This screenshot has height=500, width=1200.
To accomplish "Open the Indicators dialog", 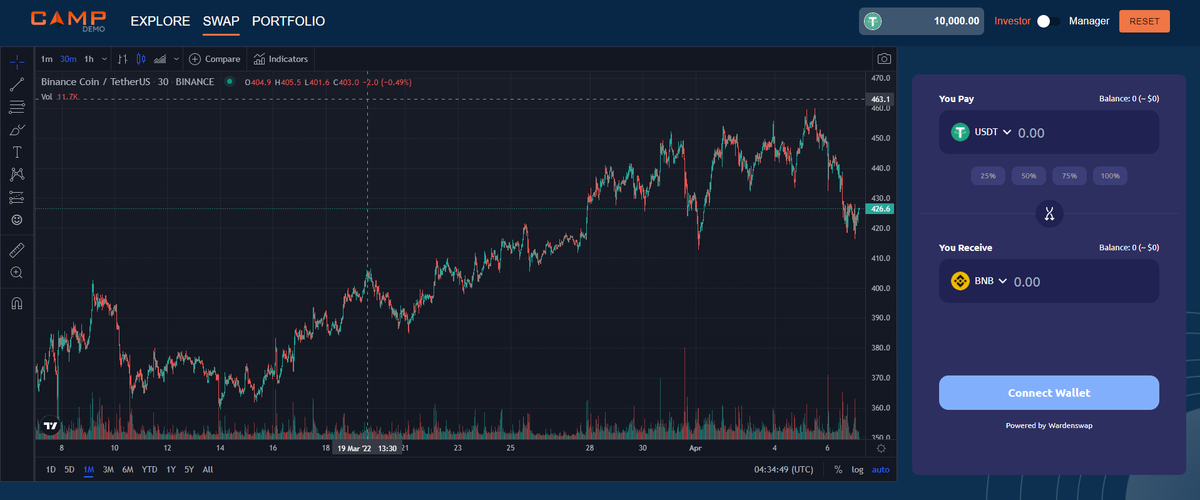I will tap(281, 59).
